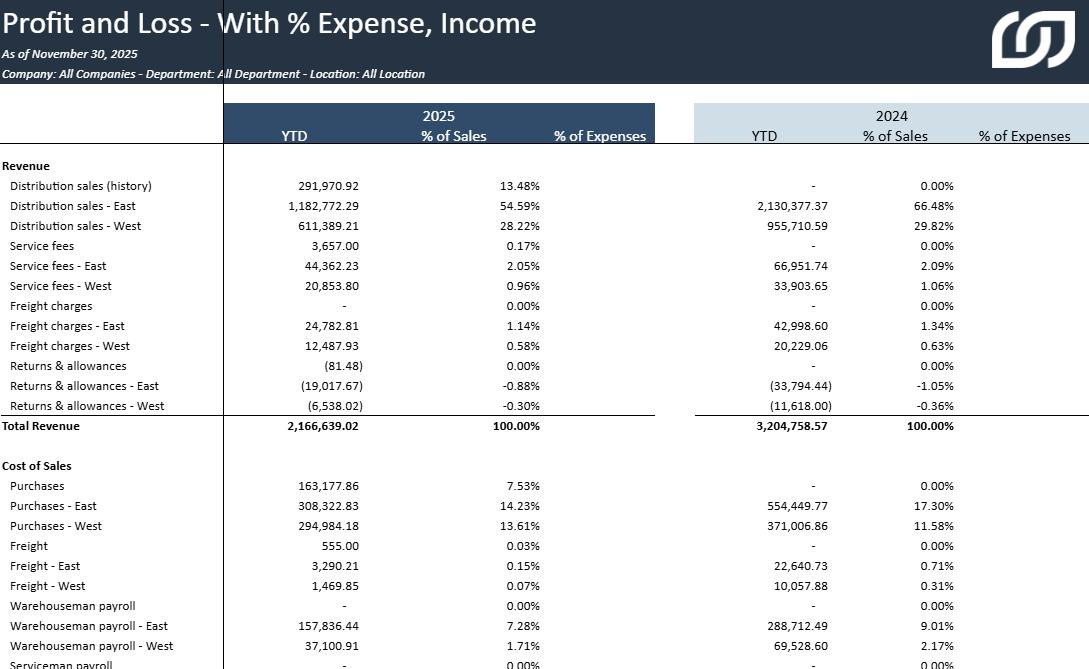The width and height of the screenshot is (1089, 669).
Task: Select the '% of Expenses' header under 2024
Action: pyautogui.click(x=1024, y=136)
